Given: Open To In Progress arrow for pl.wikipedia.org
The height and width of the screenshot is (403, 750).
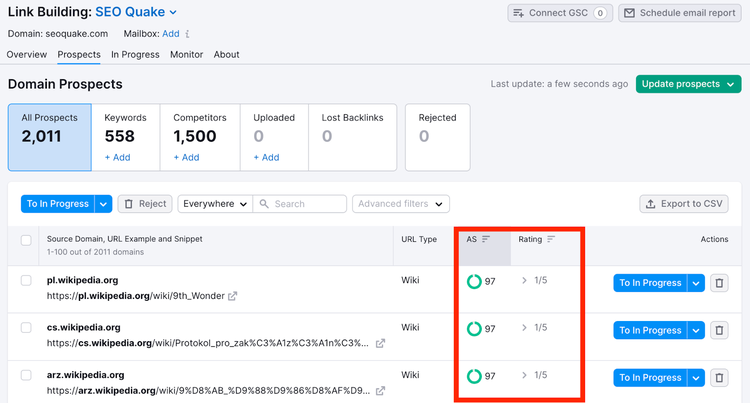Looking at the screenshot, I should [696, 283].
